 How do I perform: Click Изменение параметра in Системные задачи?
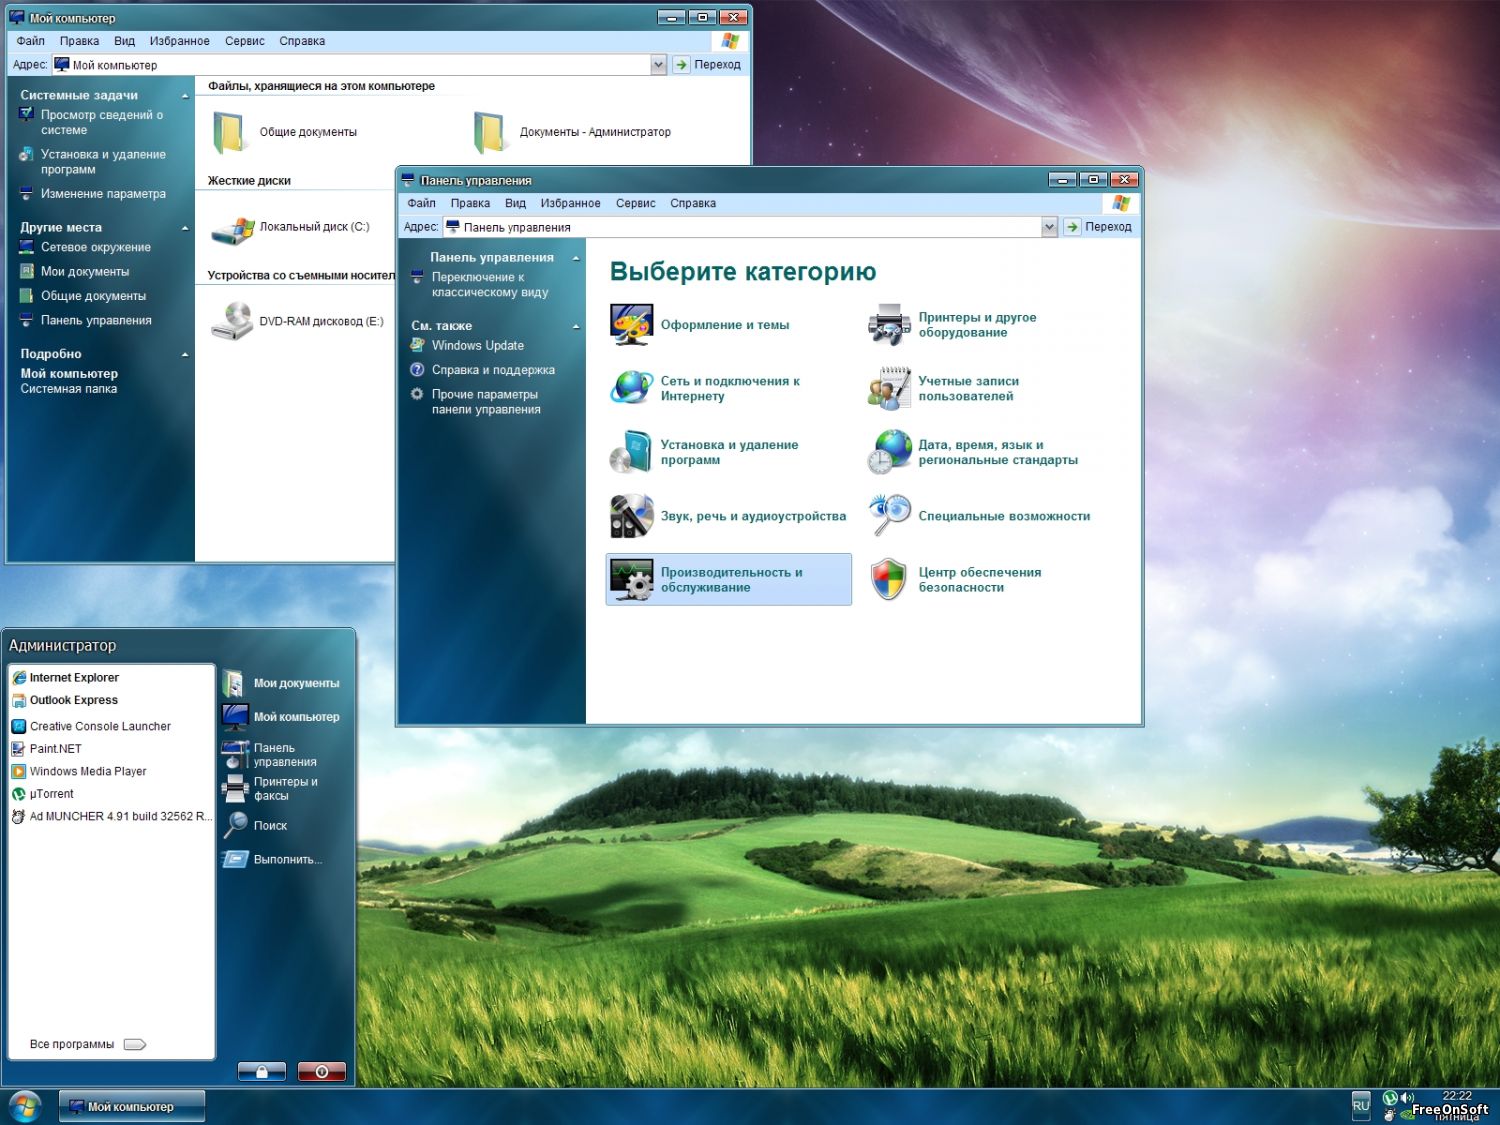tap(103, 194)
